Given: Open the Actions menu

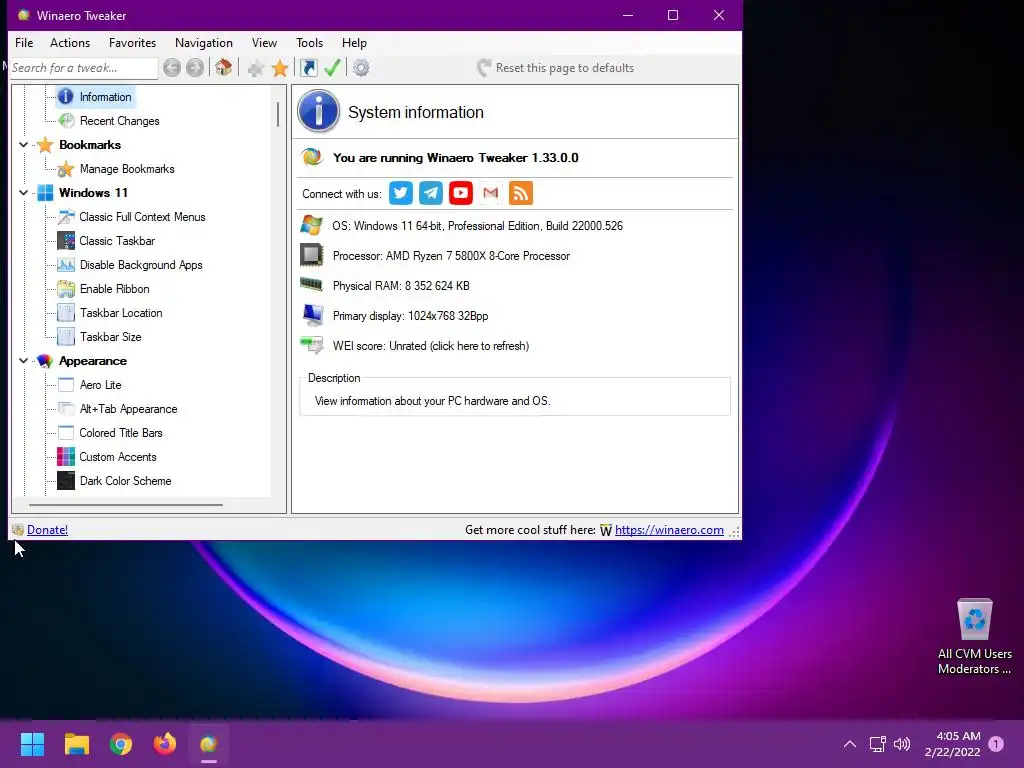Looking at the screenshot, I should (70, 42).
